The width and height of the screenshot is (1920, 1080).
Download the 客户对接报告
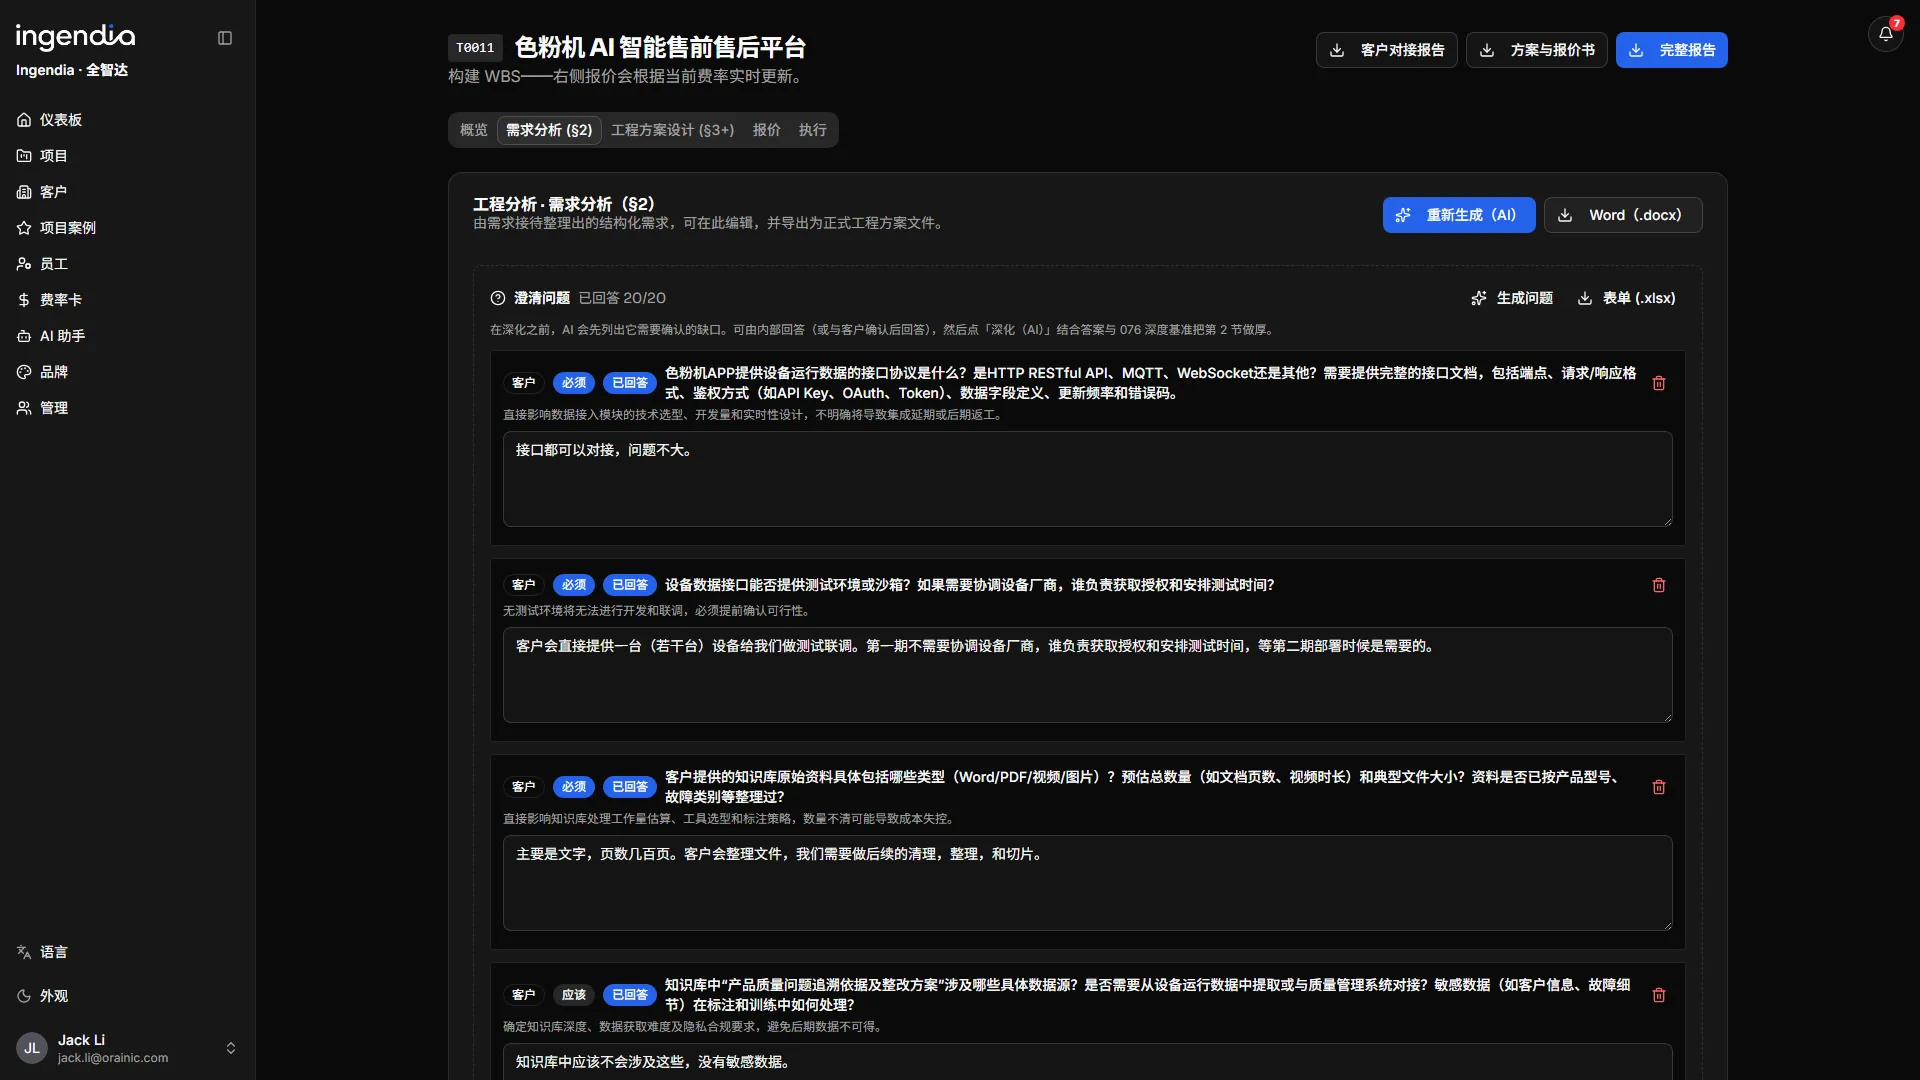click(1386, 50)
